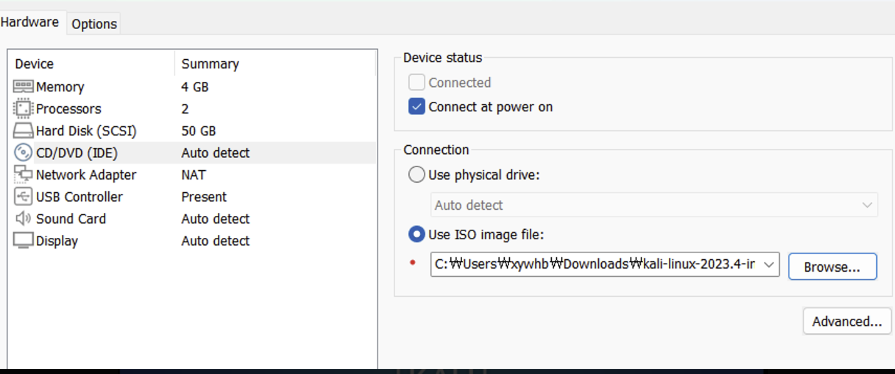Image resolution: width=895 pixels, height=374 pixels.
Task: Select the Display row label
Action: [57, 241]
